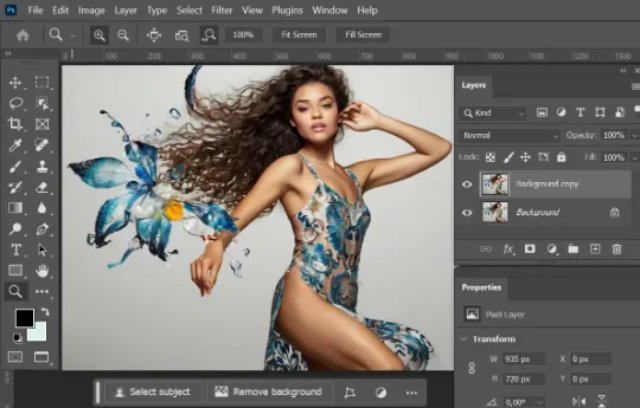The width and height of the screenshot is (640, 408).
Task: Toggle lock transparent pixels
Action: tap(490, 157)
